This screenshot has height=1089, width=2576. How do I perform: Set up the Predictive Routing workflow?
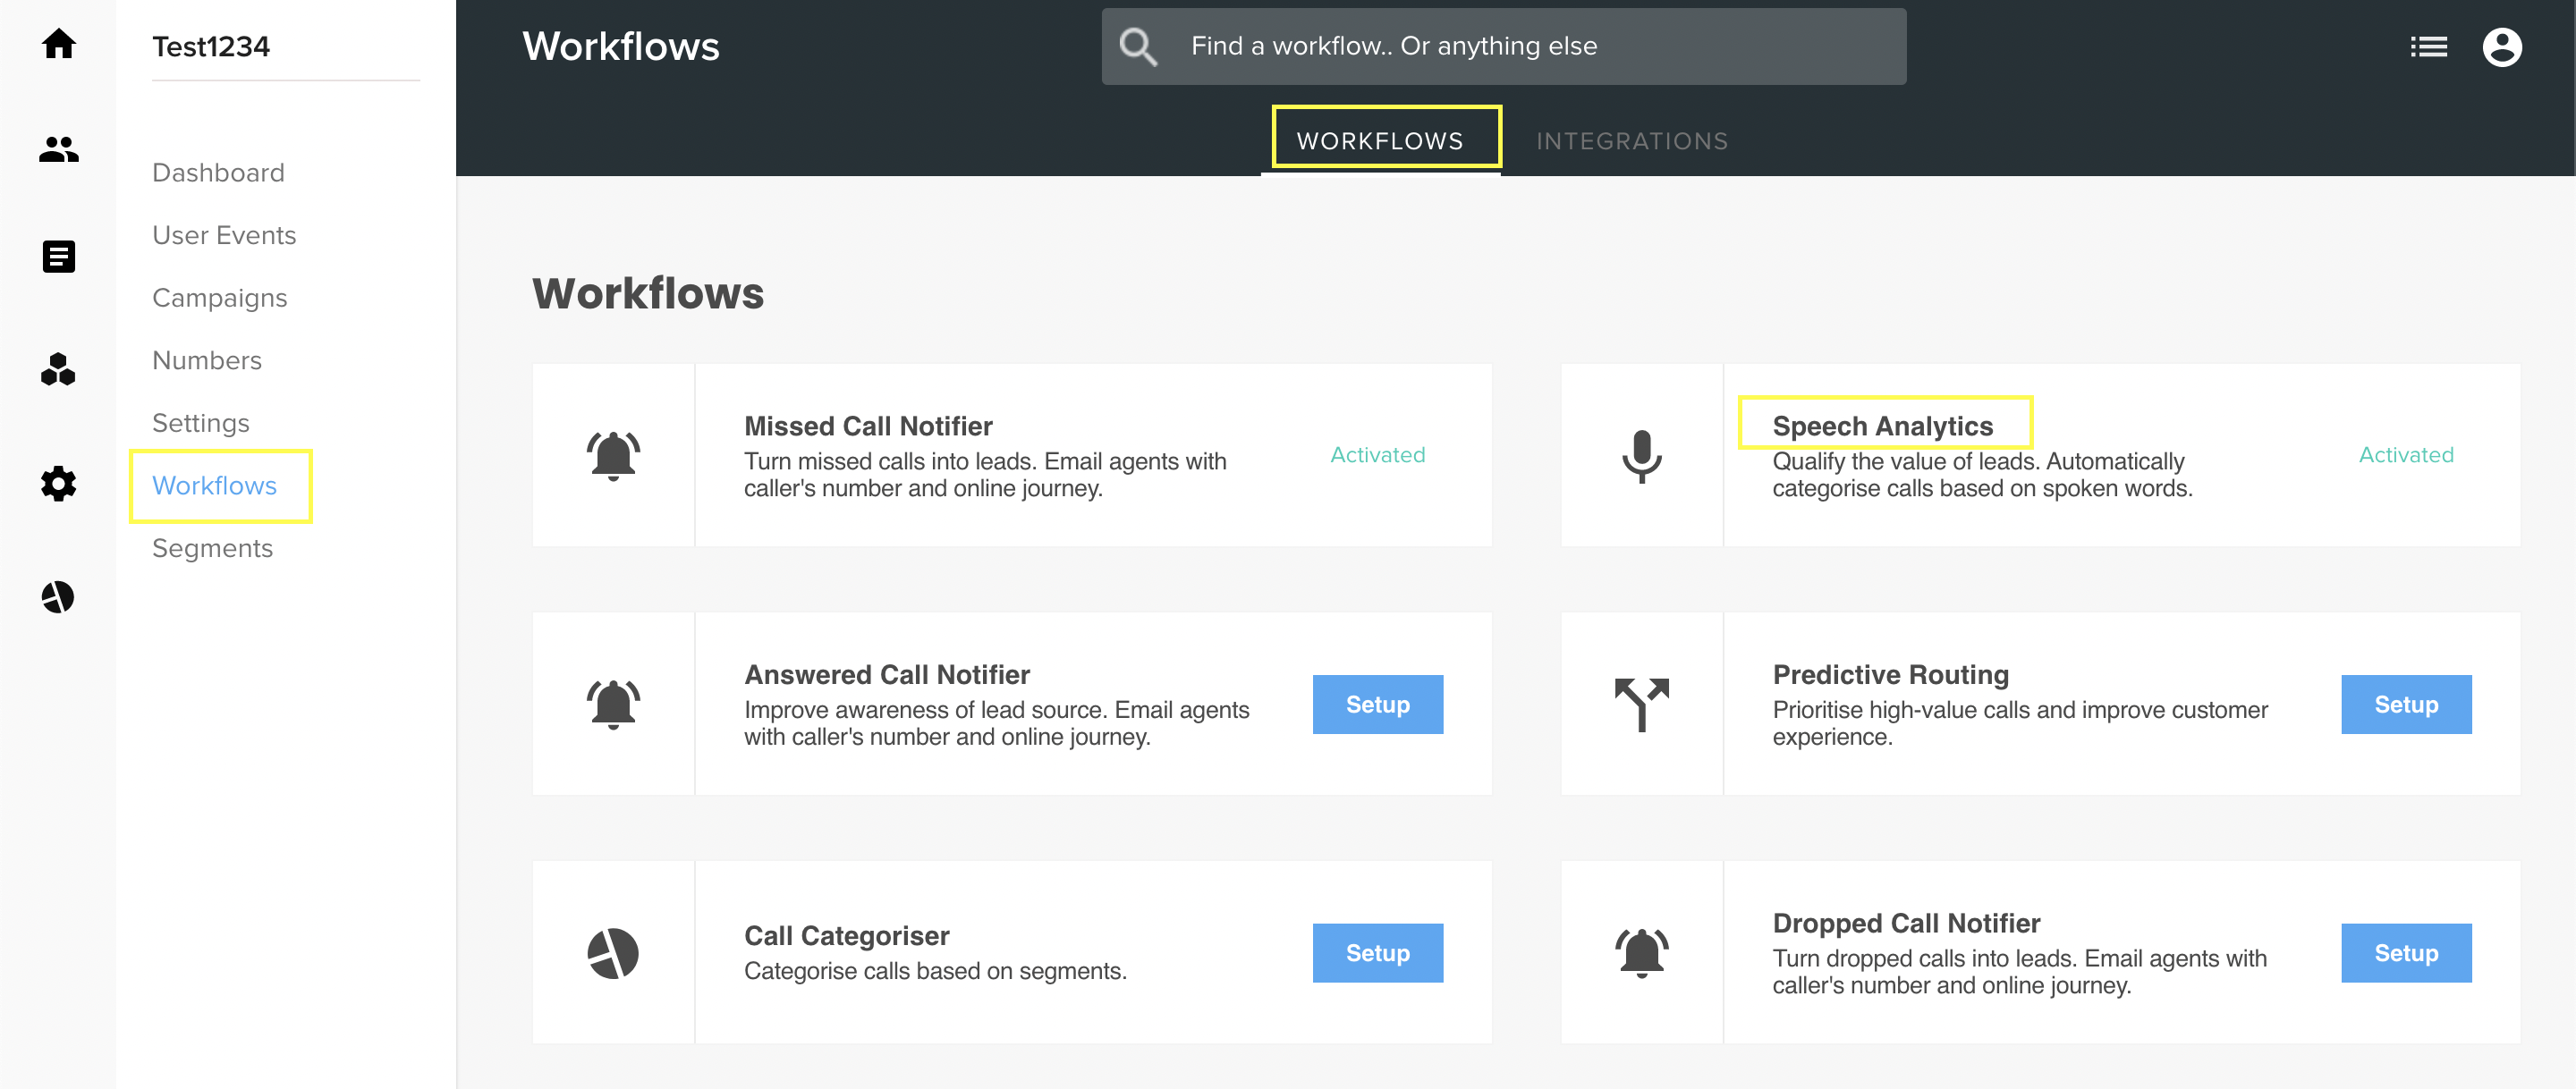tap(2405, 704)
